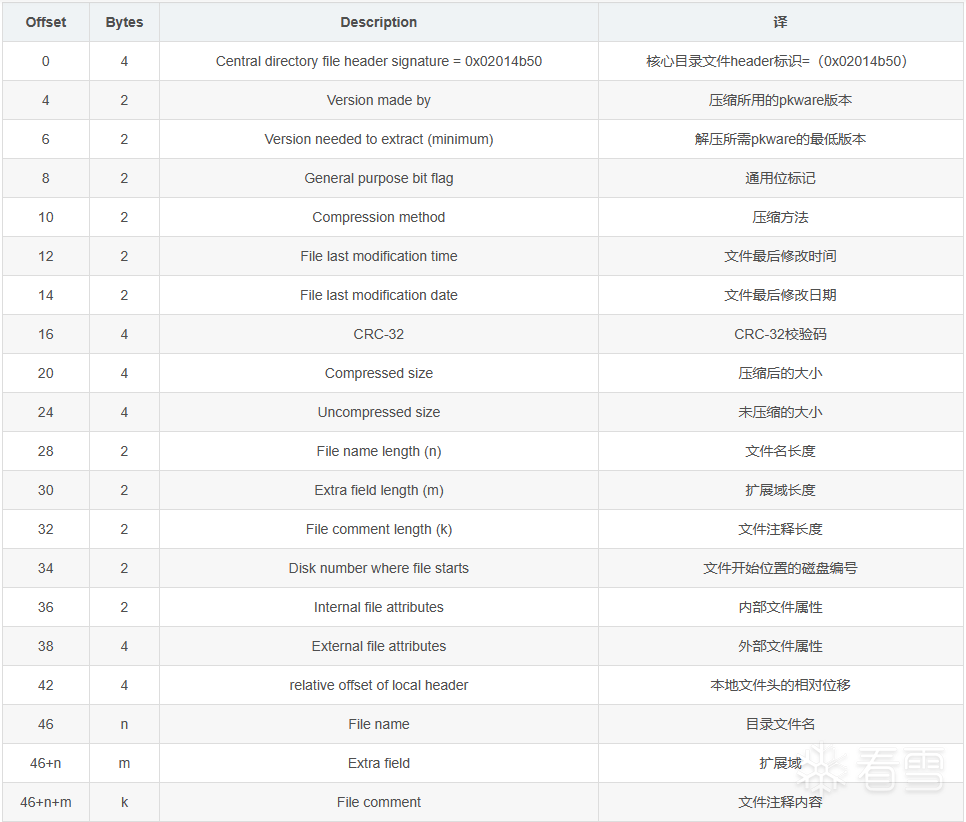Click the bytes value 'n'
The width and height of the screenshot is (966, 822).
click(124, 725)
